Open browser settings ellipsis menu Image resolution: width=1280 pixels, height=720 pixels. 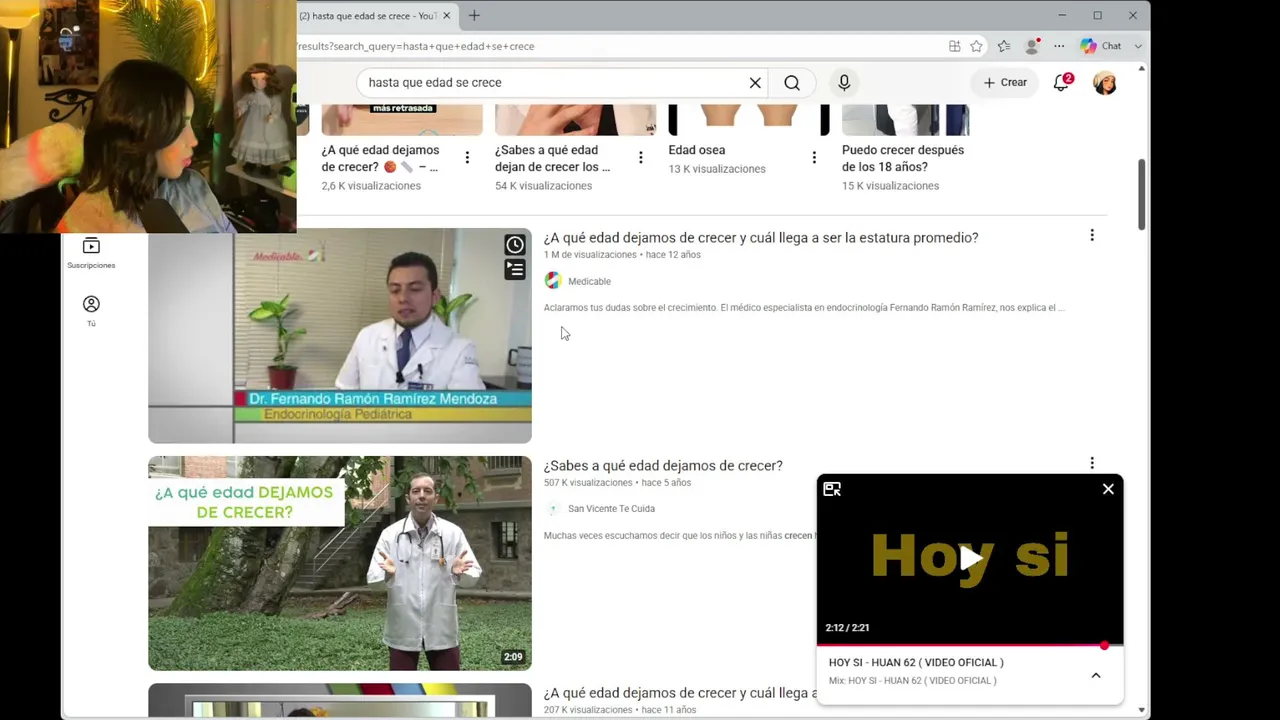pos(1059,46)
